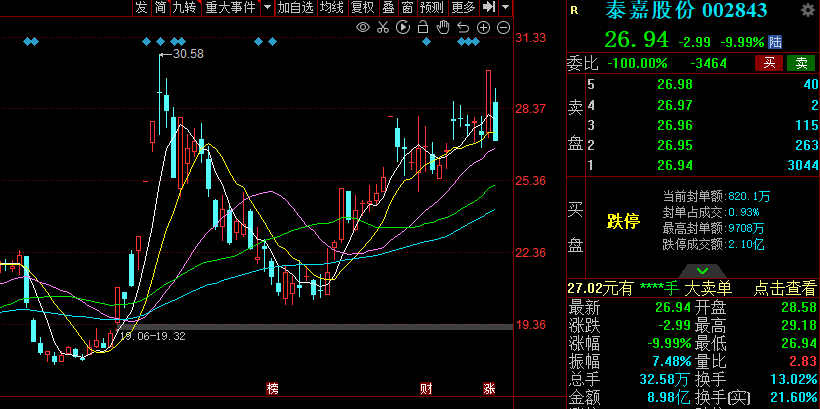Click the 财 marker at chart bottom
Screen dimensions: 820x409
[x=426, y=389]
